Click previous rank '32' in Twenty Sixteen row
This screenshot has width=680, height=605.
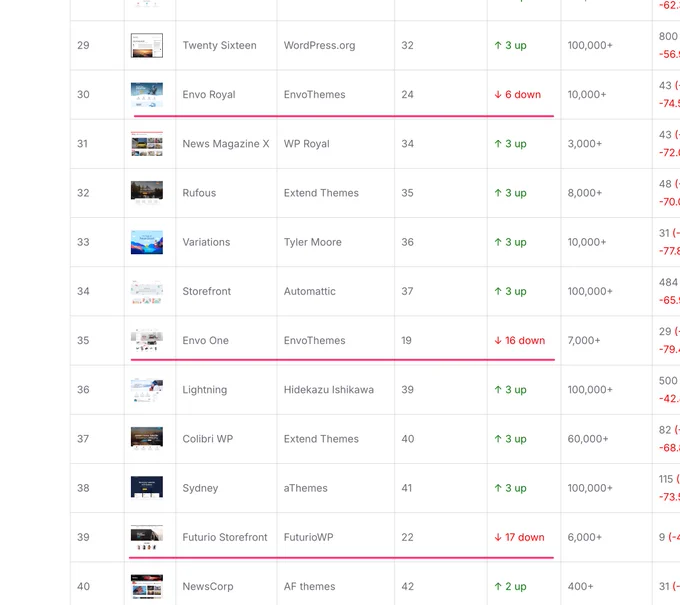[407, 45]
